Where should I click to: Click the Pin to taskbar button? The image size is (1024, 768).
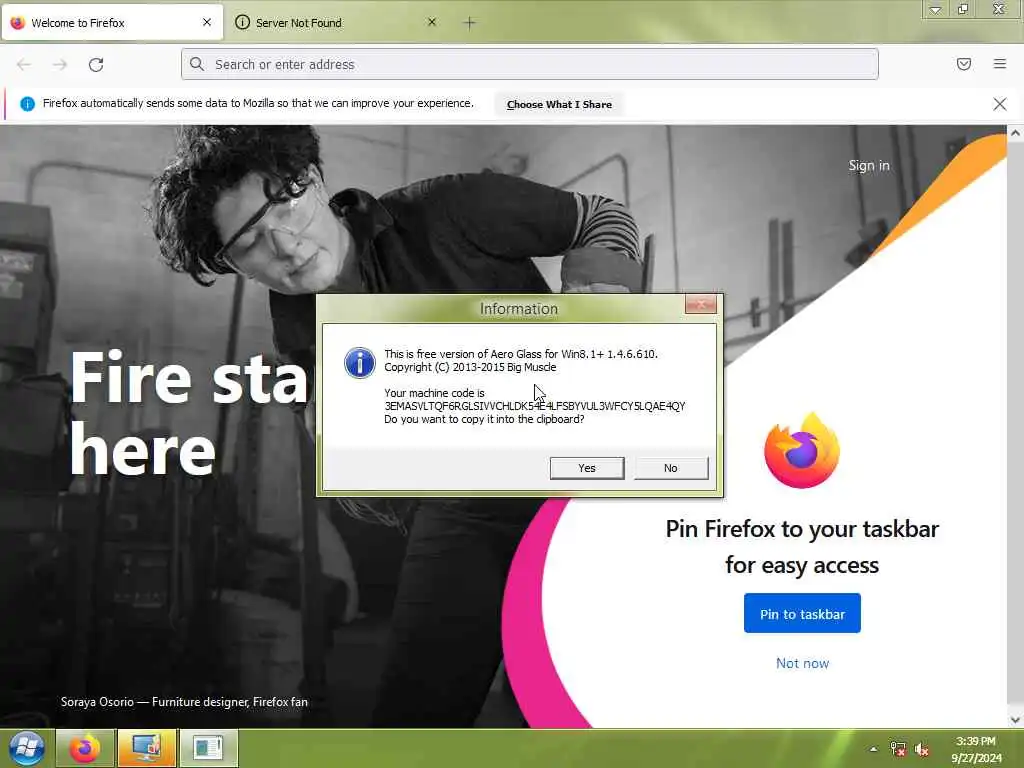click(x=802, y=613)
